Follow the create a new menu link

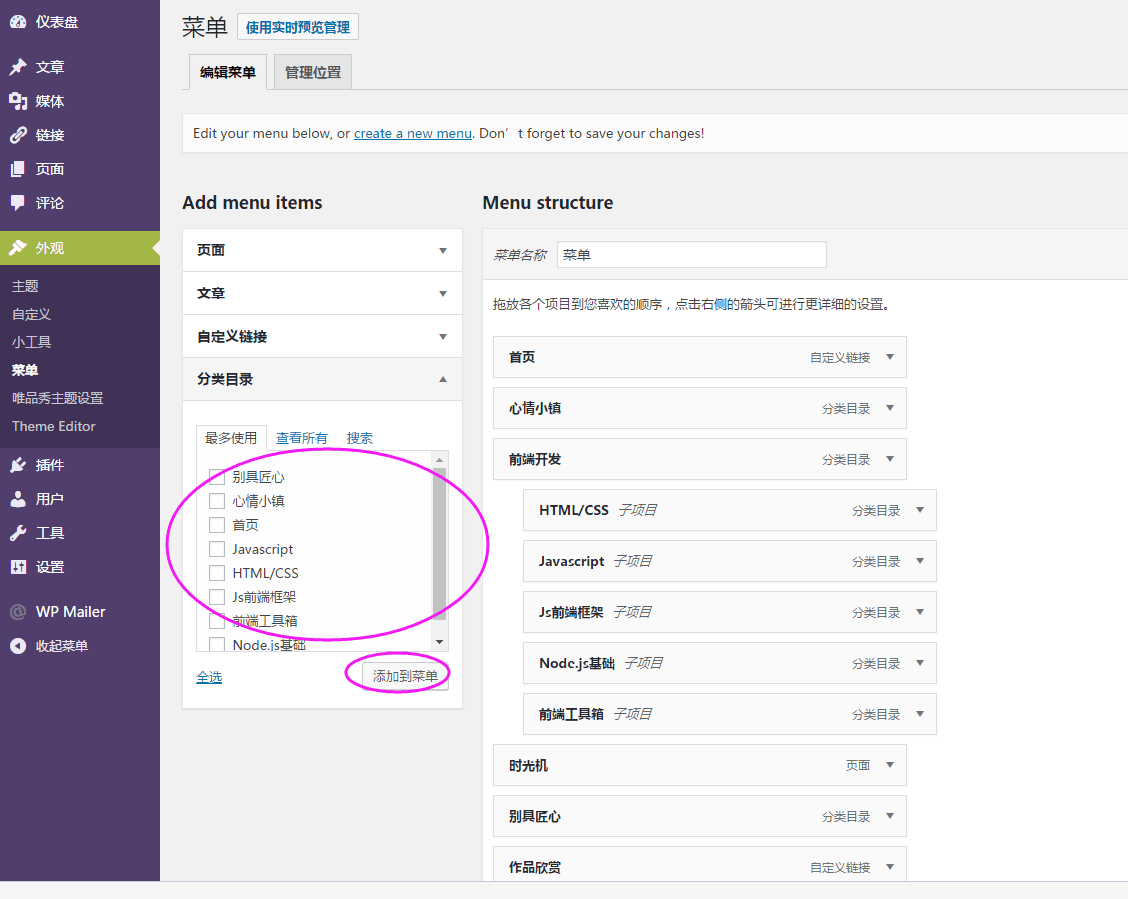tap(412, 132)
